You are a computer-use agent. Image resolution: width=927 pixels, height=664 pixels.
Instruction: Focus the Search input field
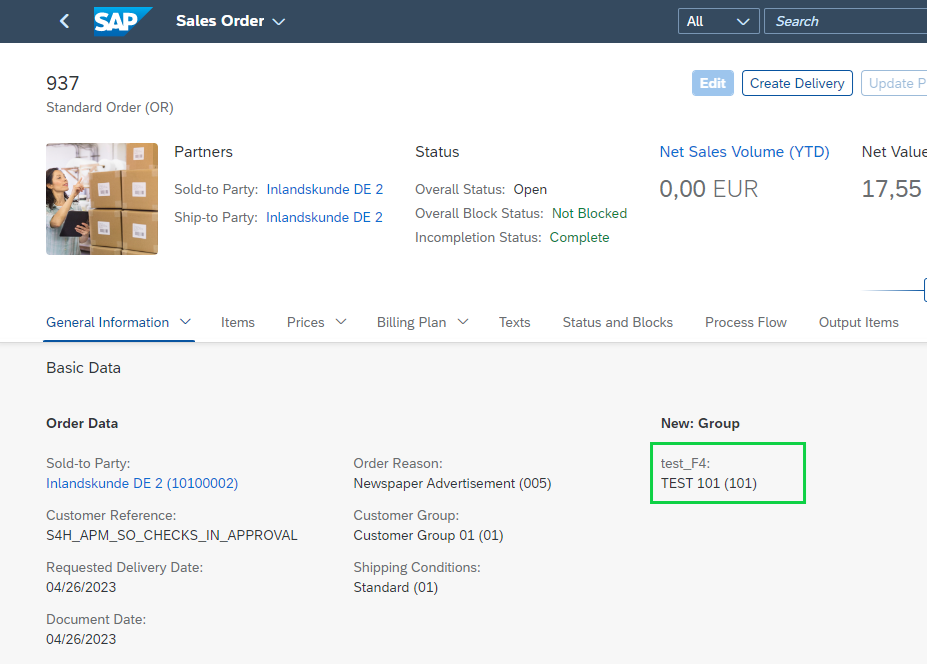coord(845,21)
